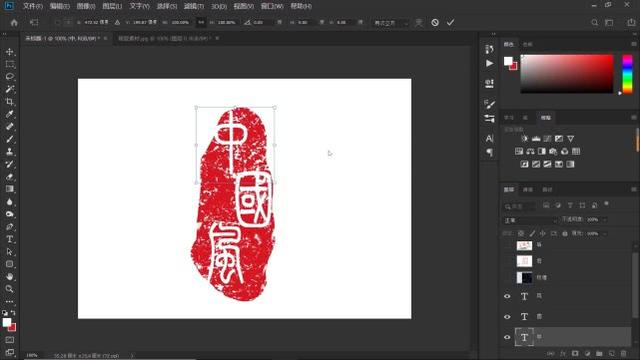
Task: Open the interpolation dropdown in options bar
Action: click(391, 23)
